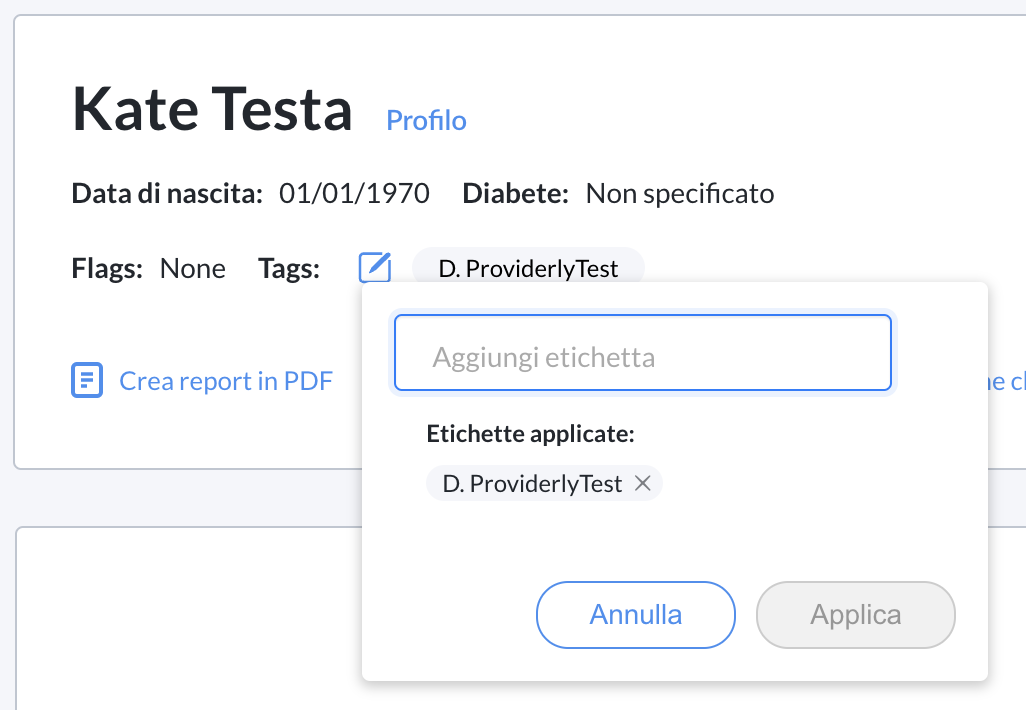Viewport: 1026px width, 710px height.
Task: Click the Annulla button
Action: coord(635,615)
